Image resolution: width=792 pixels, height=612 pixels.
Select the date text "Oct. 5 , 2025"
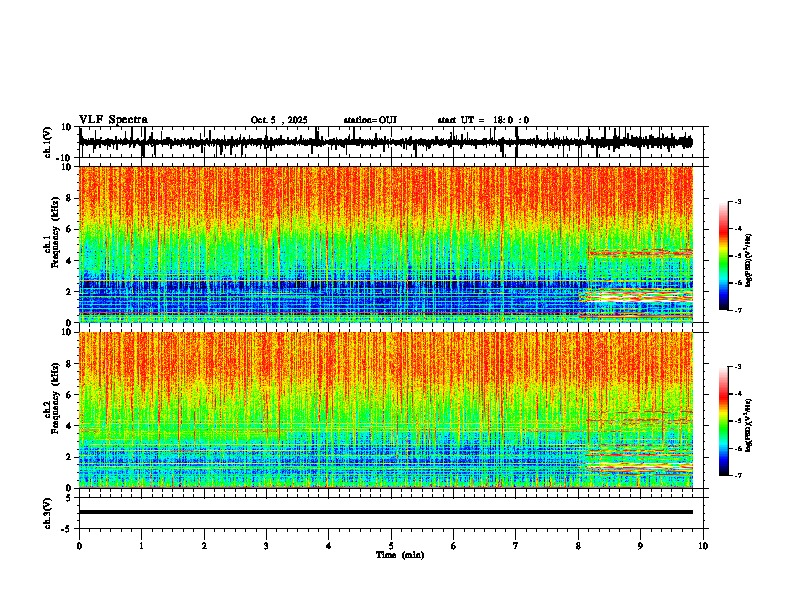tap(279, 120)
